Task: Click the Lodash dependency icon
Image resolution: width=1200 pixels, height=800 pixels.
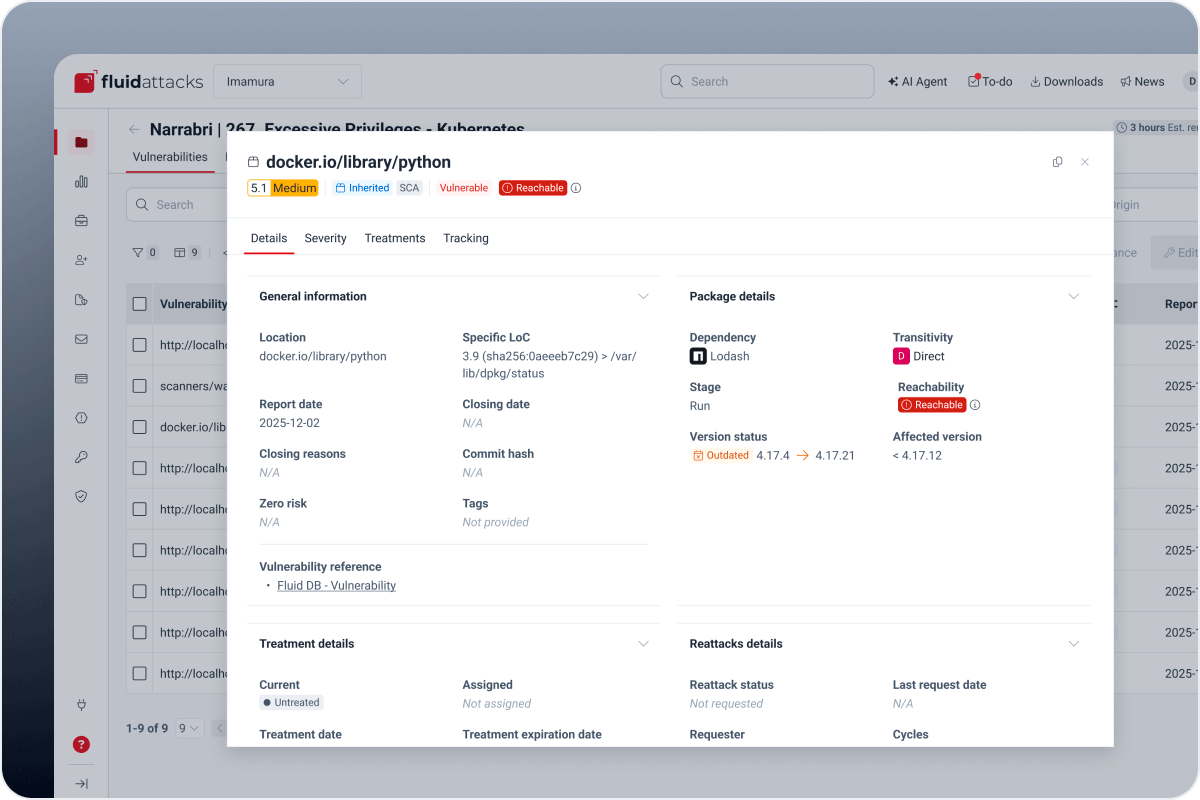Action: [698, 356]
